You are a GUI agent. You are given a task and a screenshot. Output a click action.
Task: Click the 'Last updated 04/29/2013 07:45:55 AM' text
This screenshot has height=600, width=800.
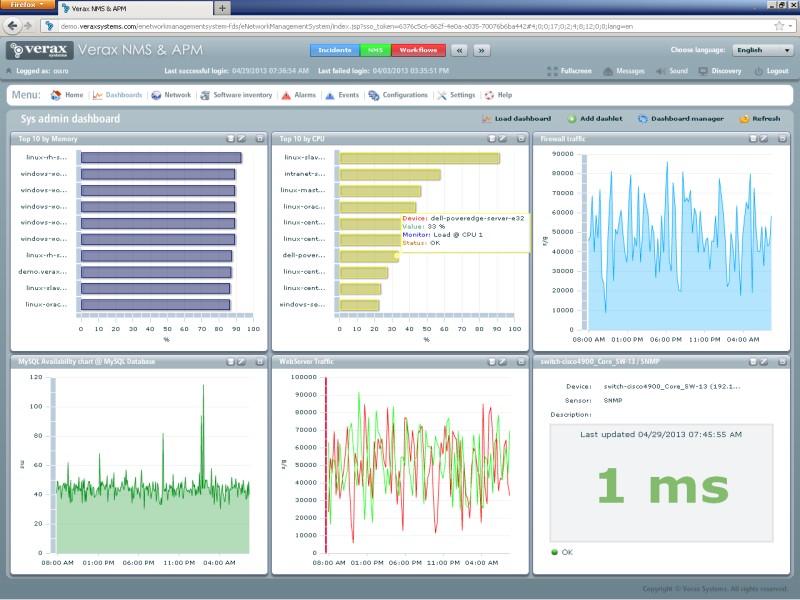(x=661, y=434)
